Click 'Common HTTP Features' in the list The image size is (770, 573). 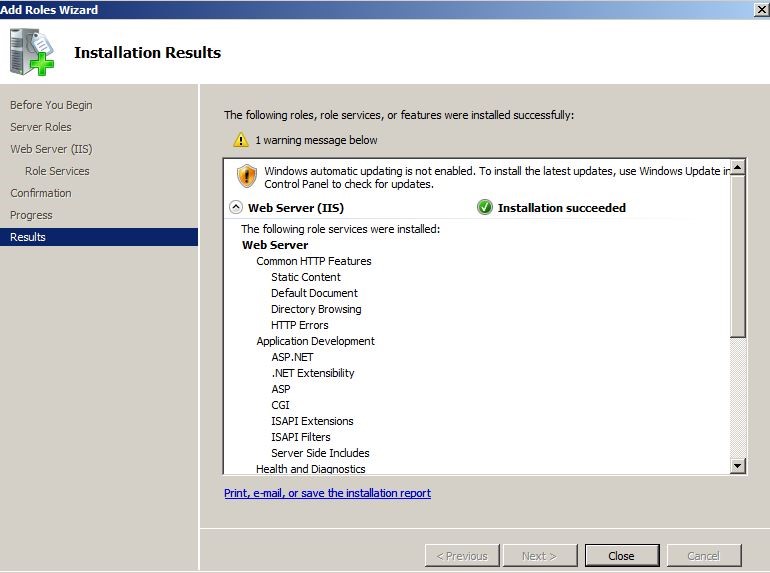point(314,261)
